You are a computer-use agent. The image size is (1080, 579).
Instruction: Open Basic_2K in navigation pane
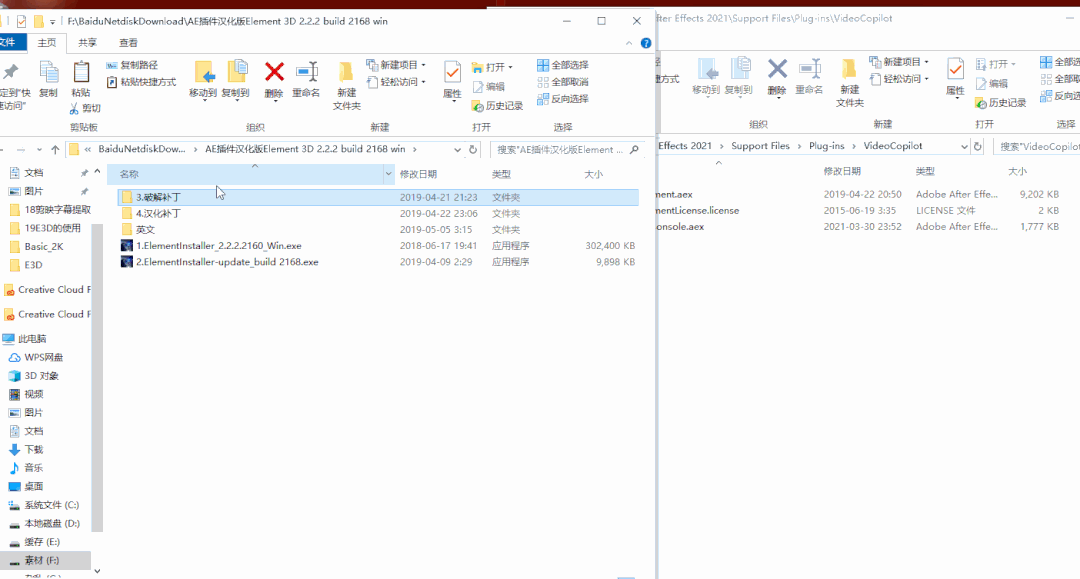tap(37, 246)
